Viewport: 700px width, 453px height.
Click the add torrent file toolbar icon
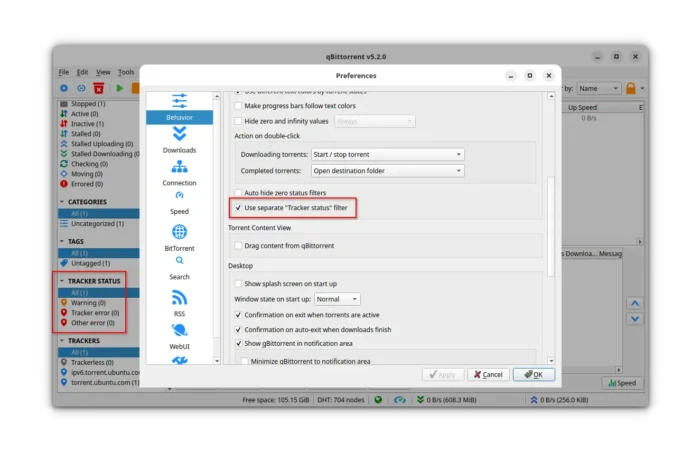tap(64, 88)
